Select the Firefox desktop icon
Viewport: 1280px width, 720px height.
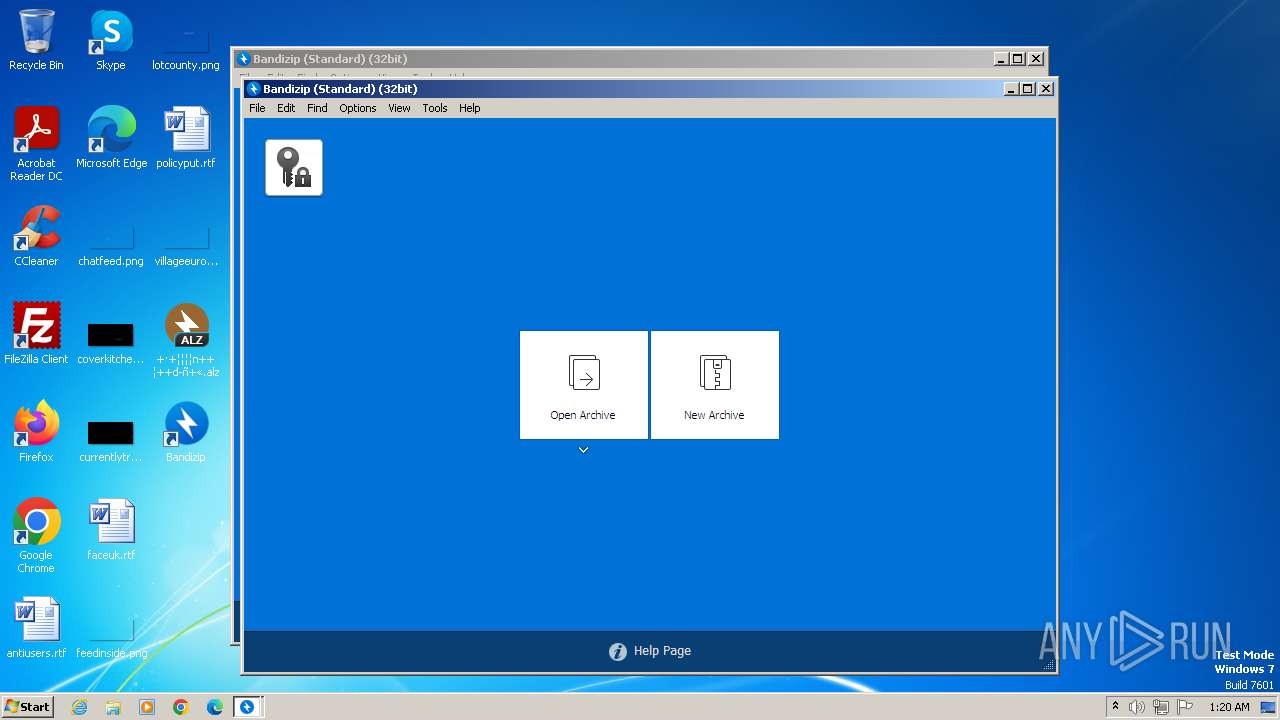pyautogui.click(x=36, y=432)
